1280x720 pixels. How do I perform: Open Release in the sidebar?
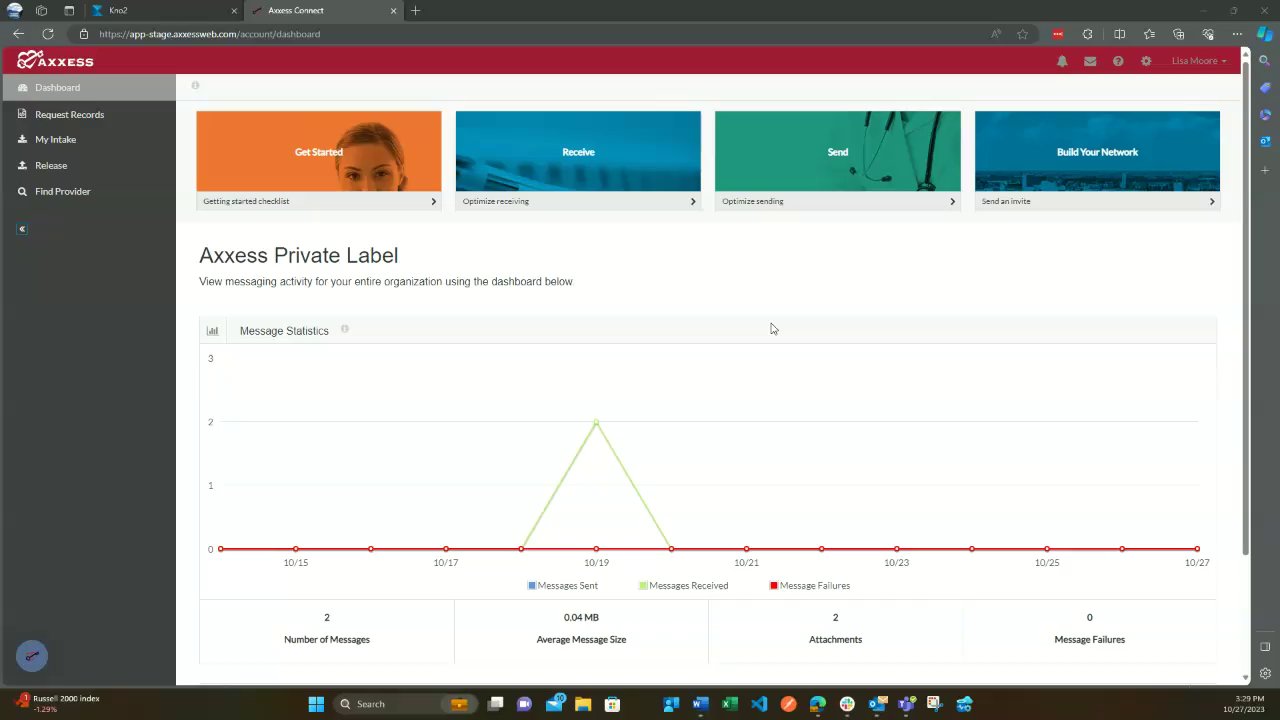(88, 165)
